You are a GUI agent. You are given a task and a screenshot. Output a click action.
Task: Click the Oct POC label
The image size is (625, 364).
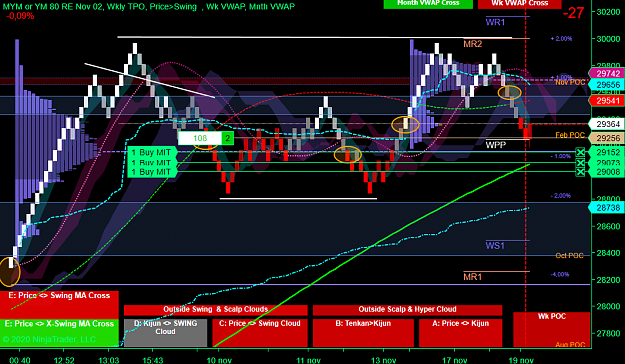click(x=570, y=256)
